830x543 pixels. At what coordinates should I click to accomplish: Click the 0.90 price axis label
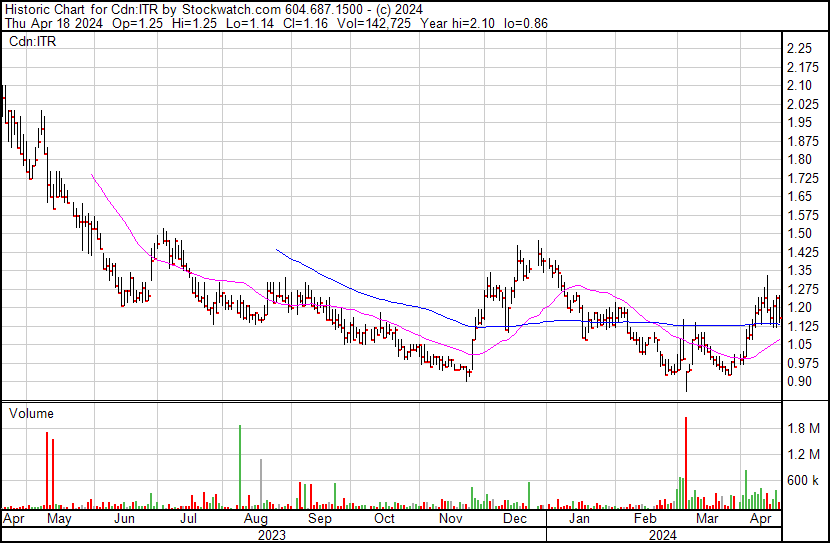(x=798, y=381)
